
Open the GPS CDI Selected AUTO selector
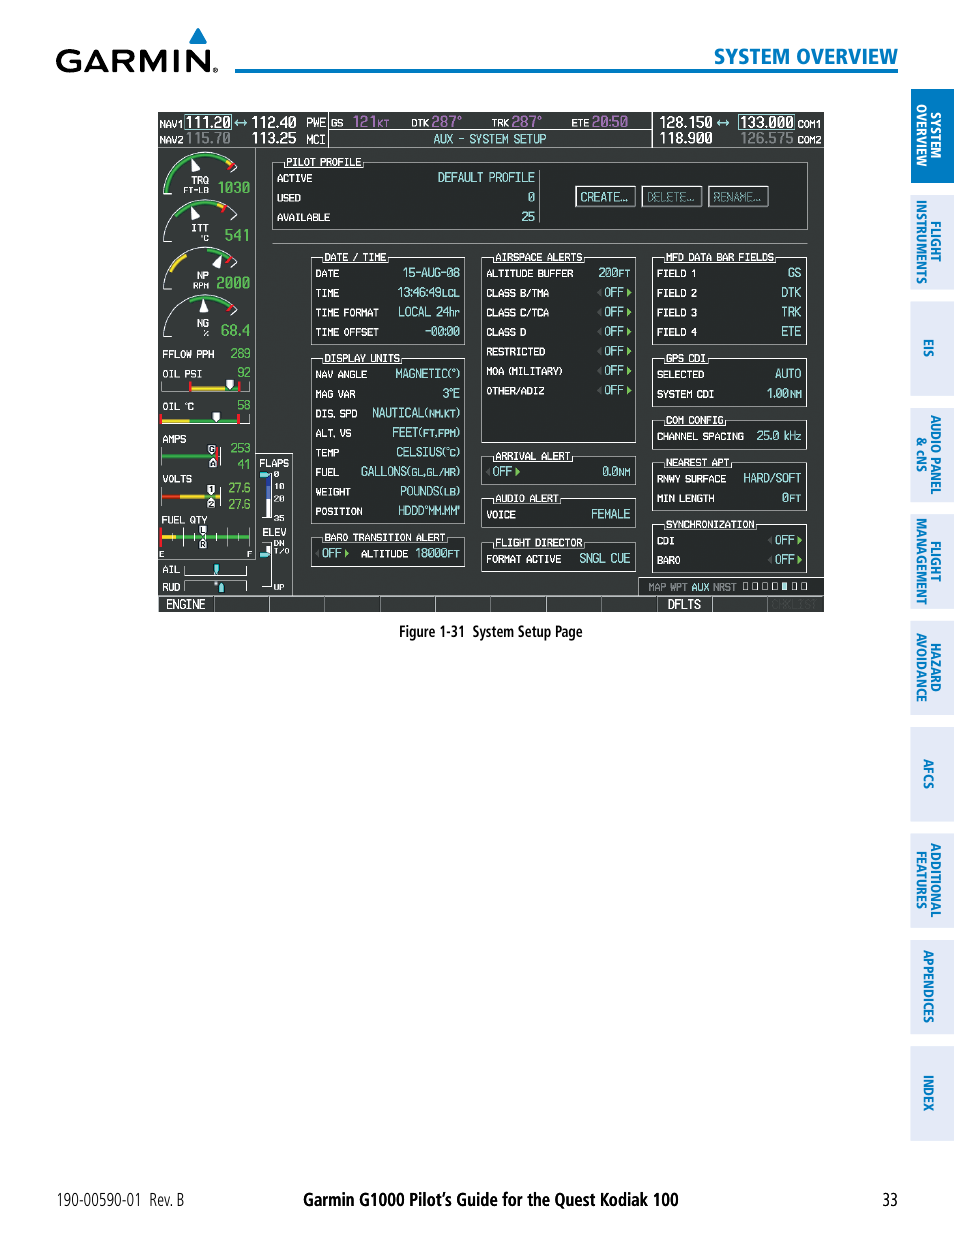[x=788, y=374]
